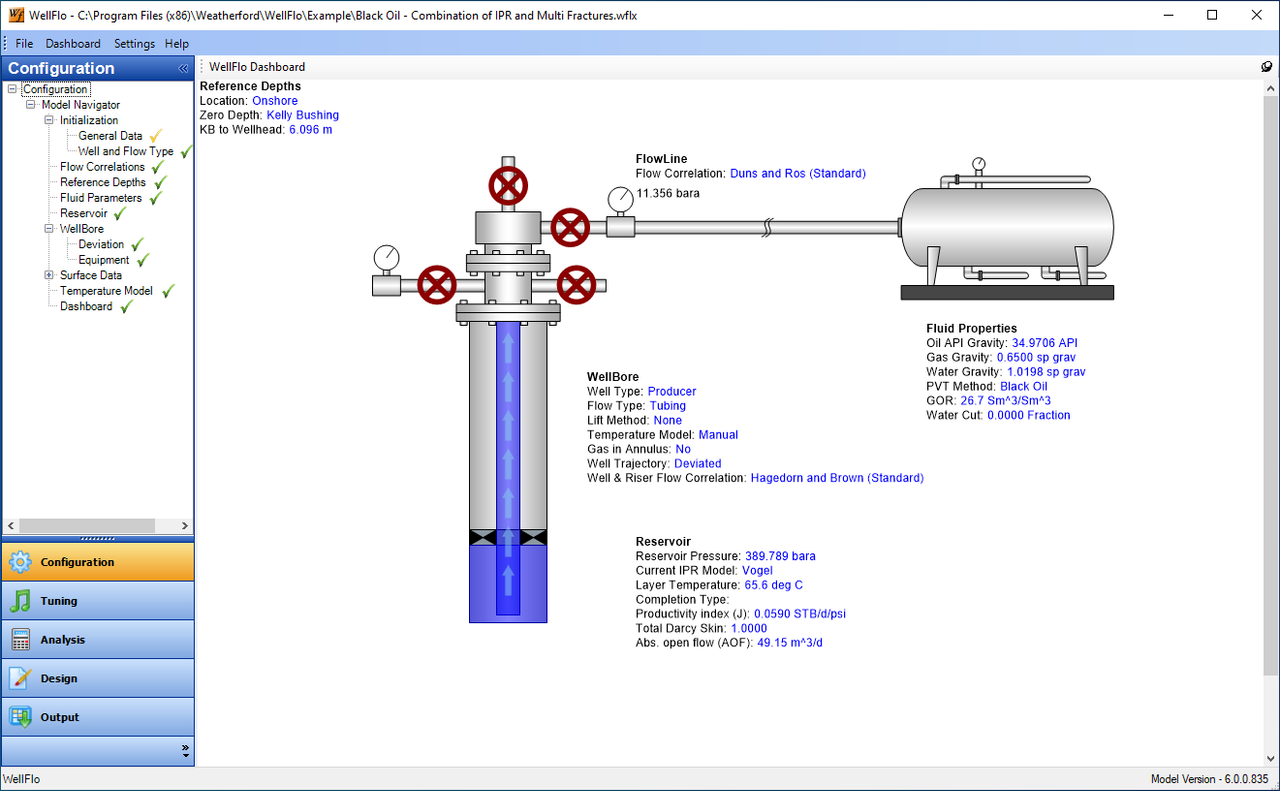Image resolution: width=1280 pixels, height=791 pixels.
Task: Select General Data in the tree
Action: pos(110,136)
